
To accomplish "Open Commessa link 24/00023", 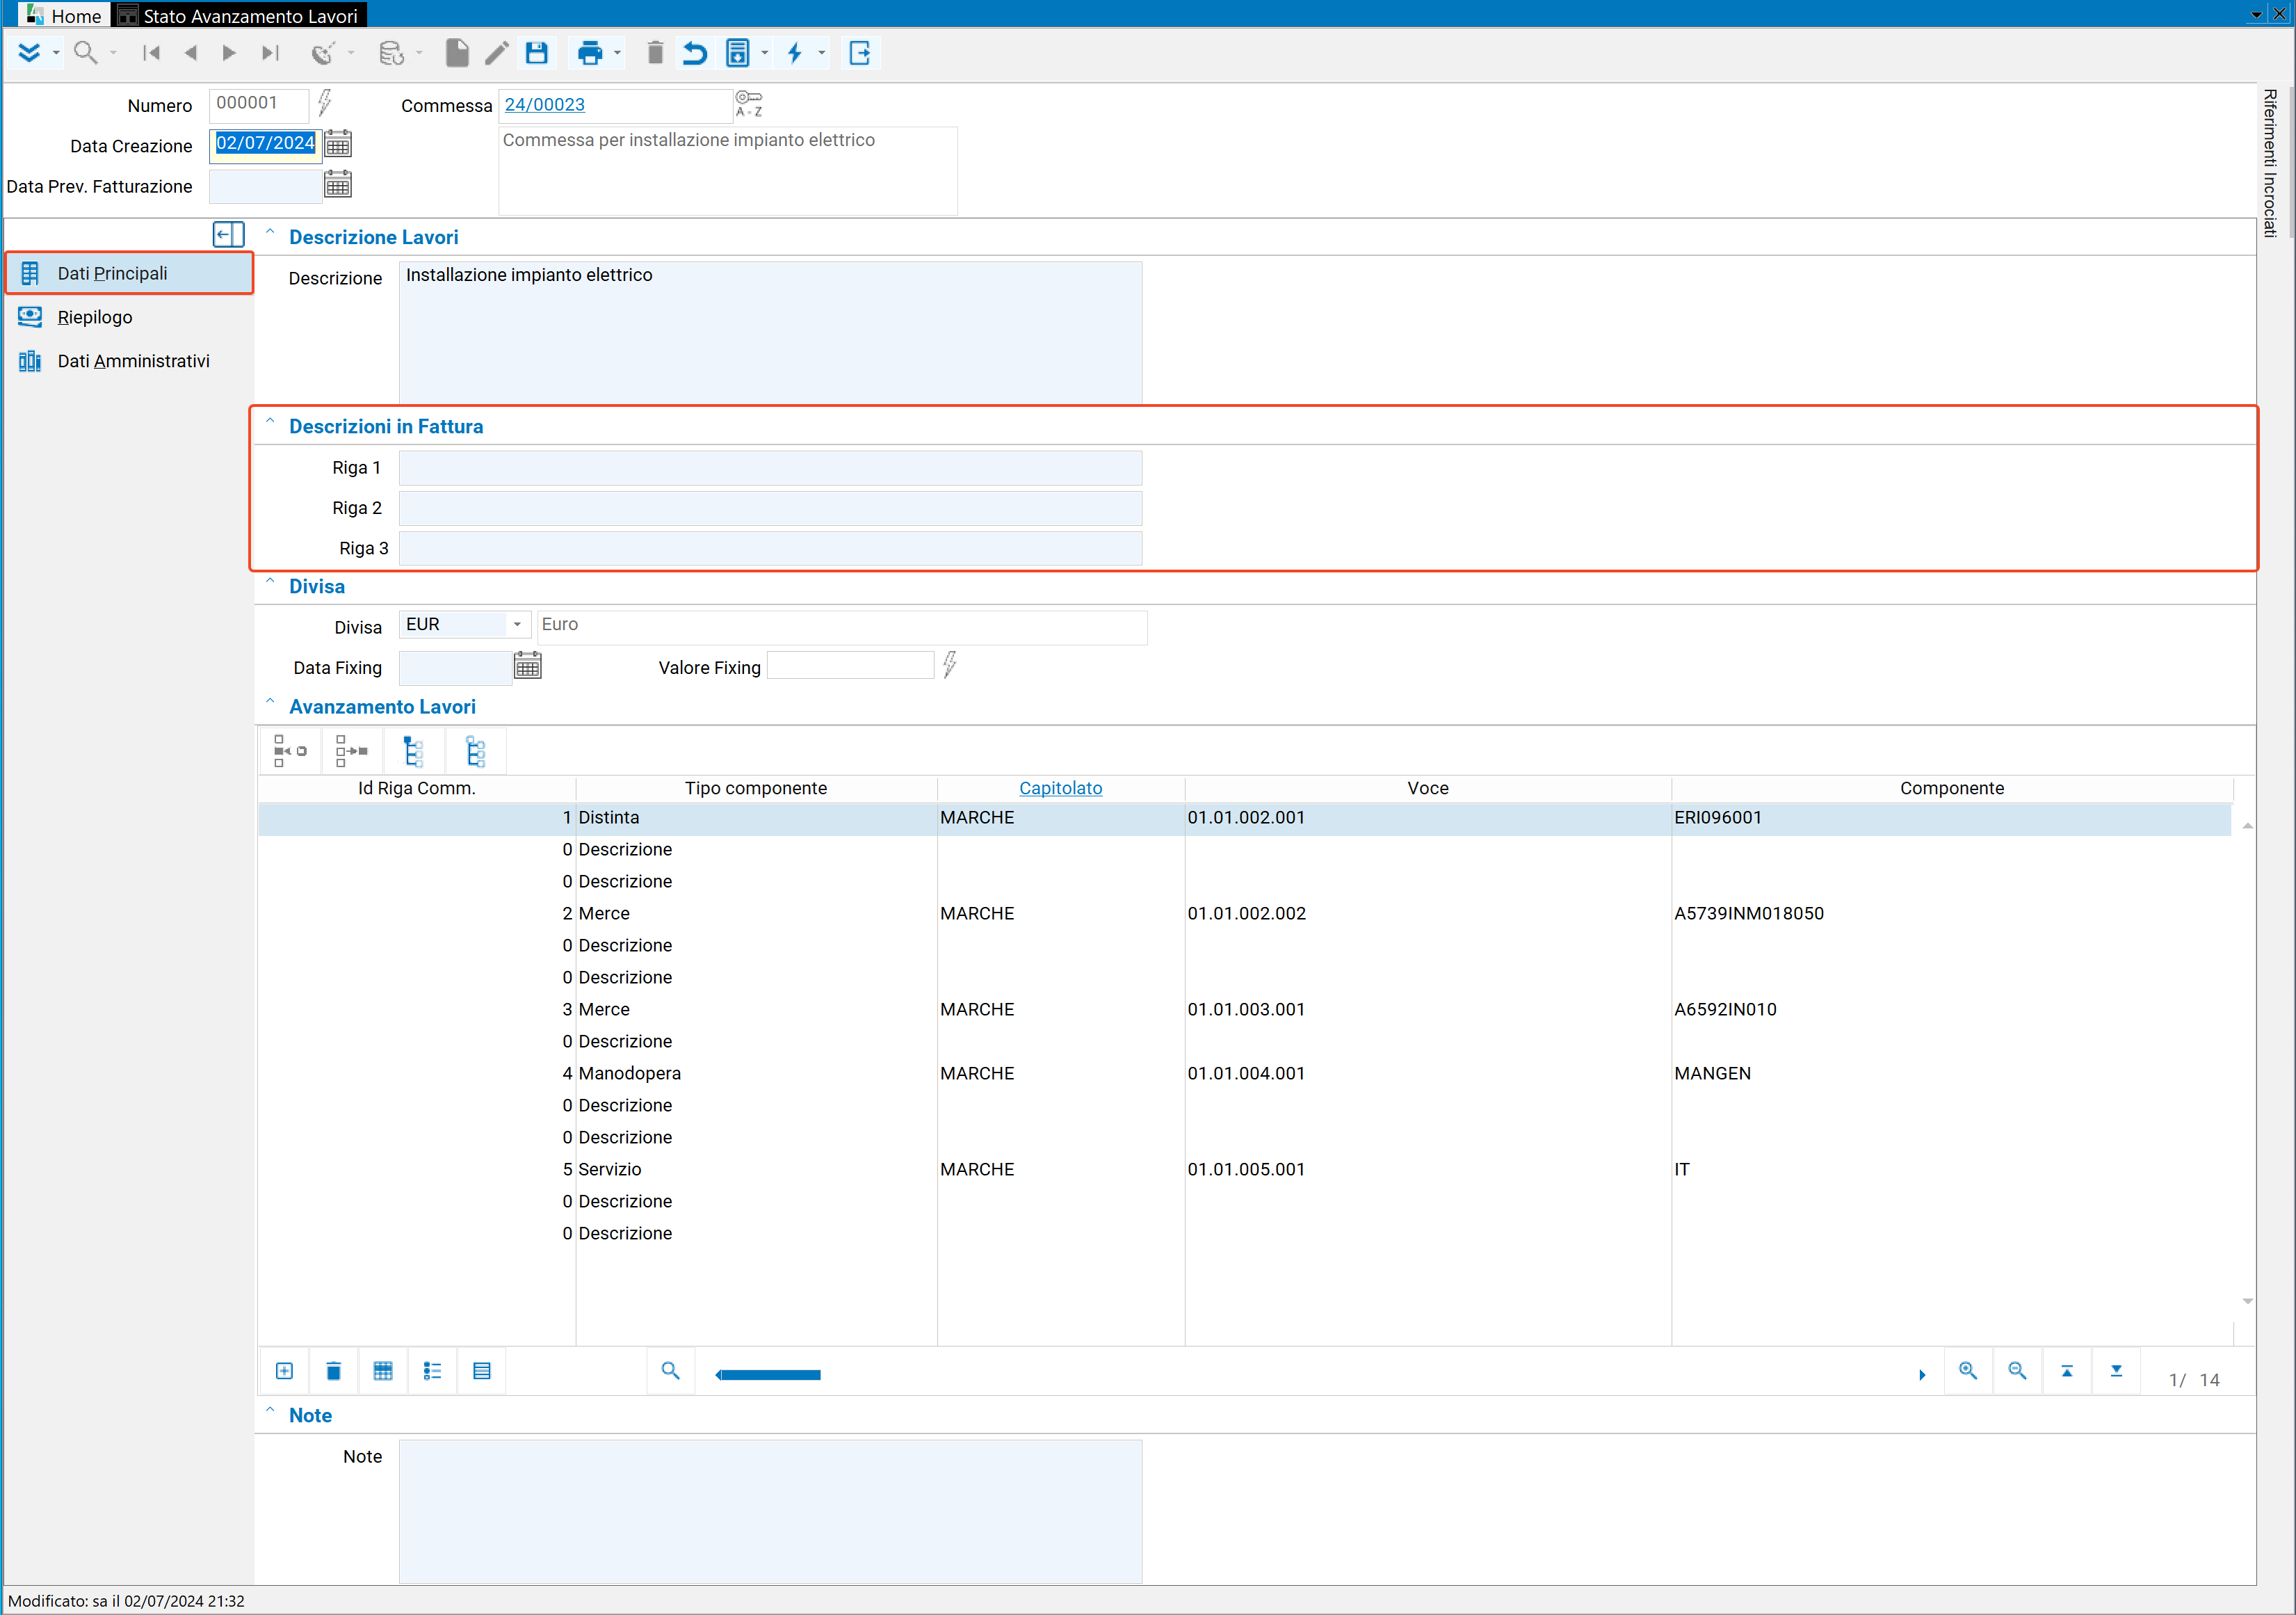I will pos(544,104).
